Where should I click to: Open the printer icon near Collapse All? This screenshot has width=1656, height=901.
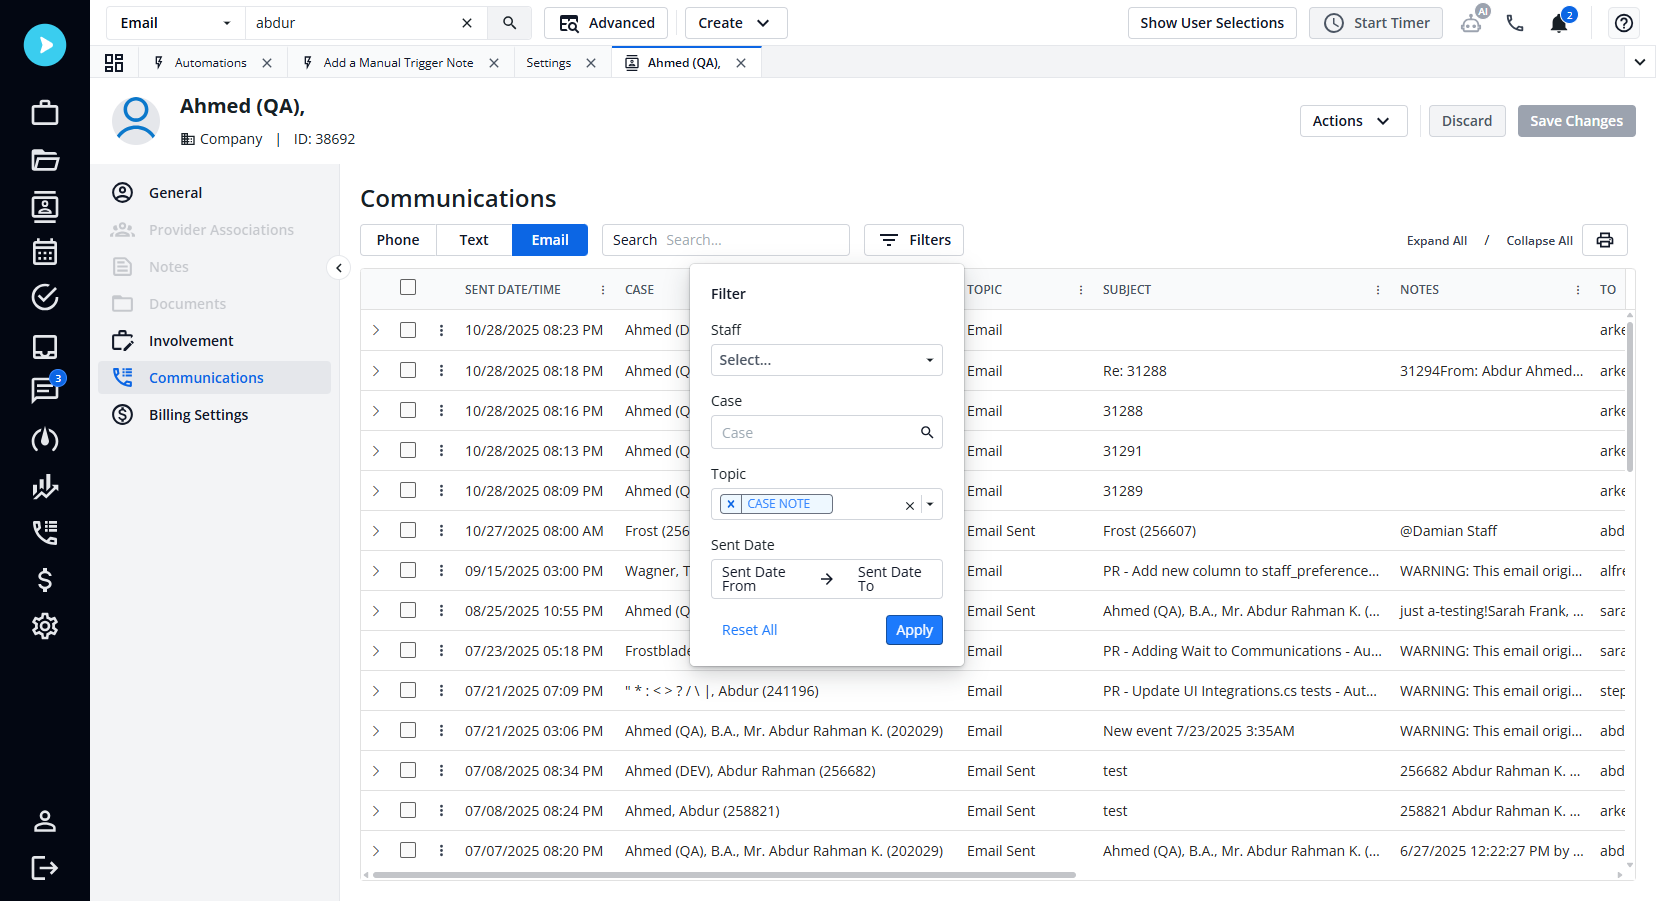point(1604,240)
